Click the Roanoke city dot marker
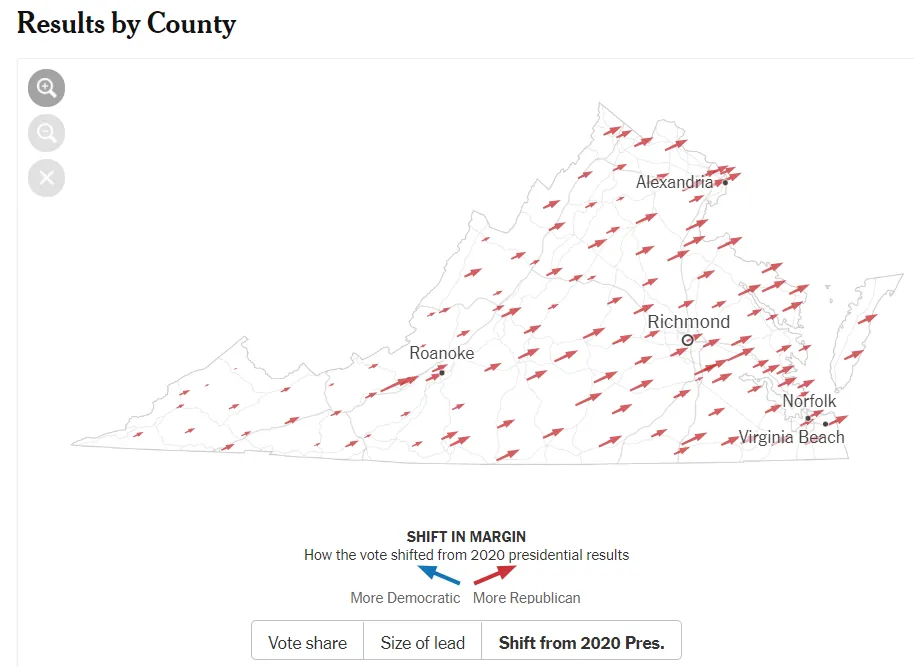Viewport: 914px width, 667px height. click(x=442, y=372)
